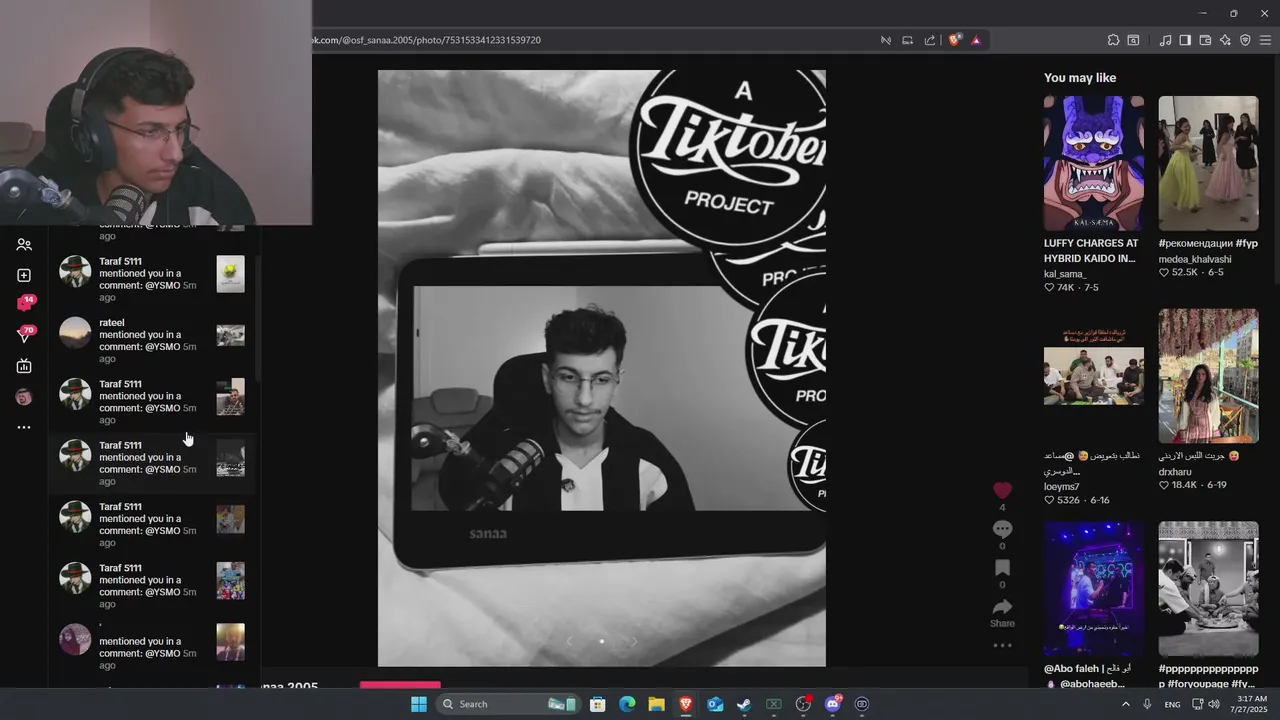Screen dimensions: 1280x720
Task: Click the Share arrow icon
Action: 1002,607
